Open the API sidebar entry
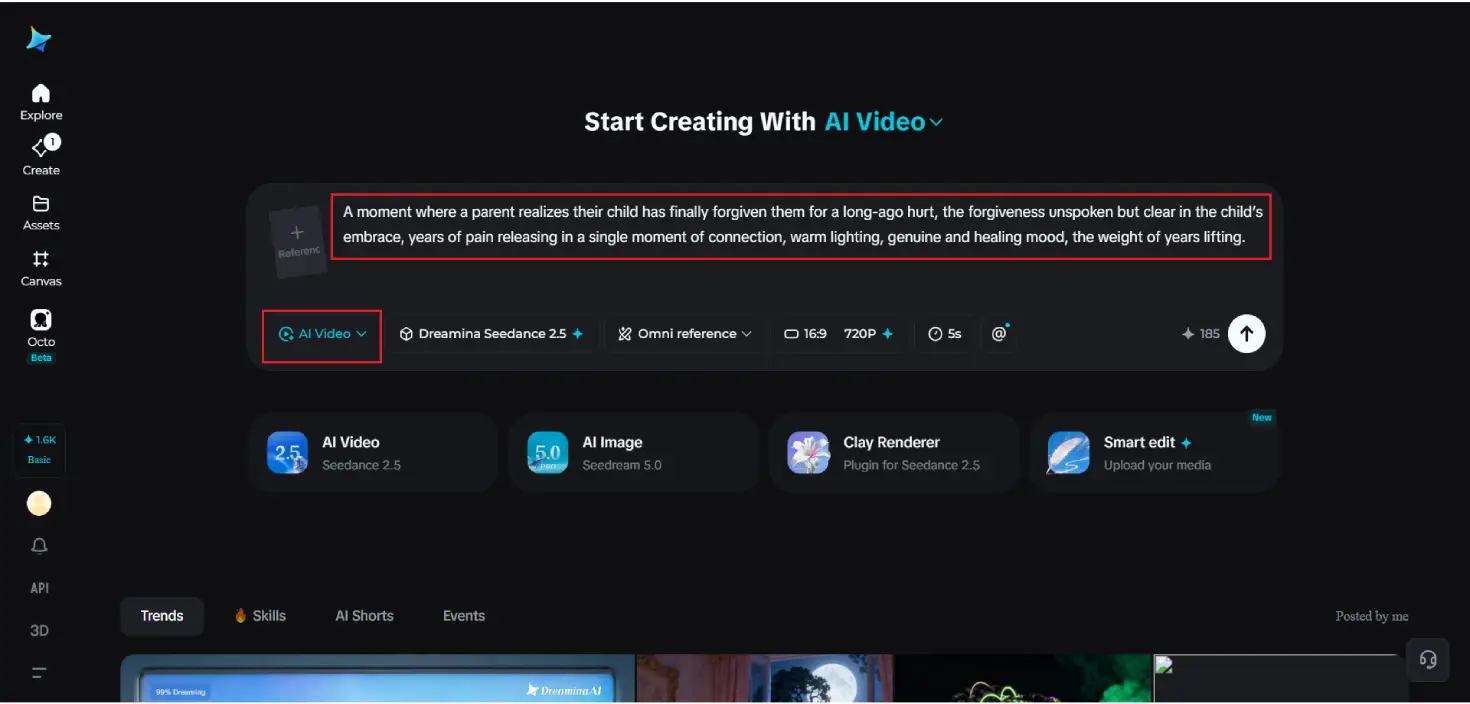 point(39,588)
